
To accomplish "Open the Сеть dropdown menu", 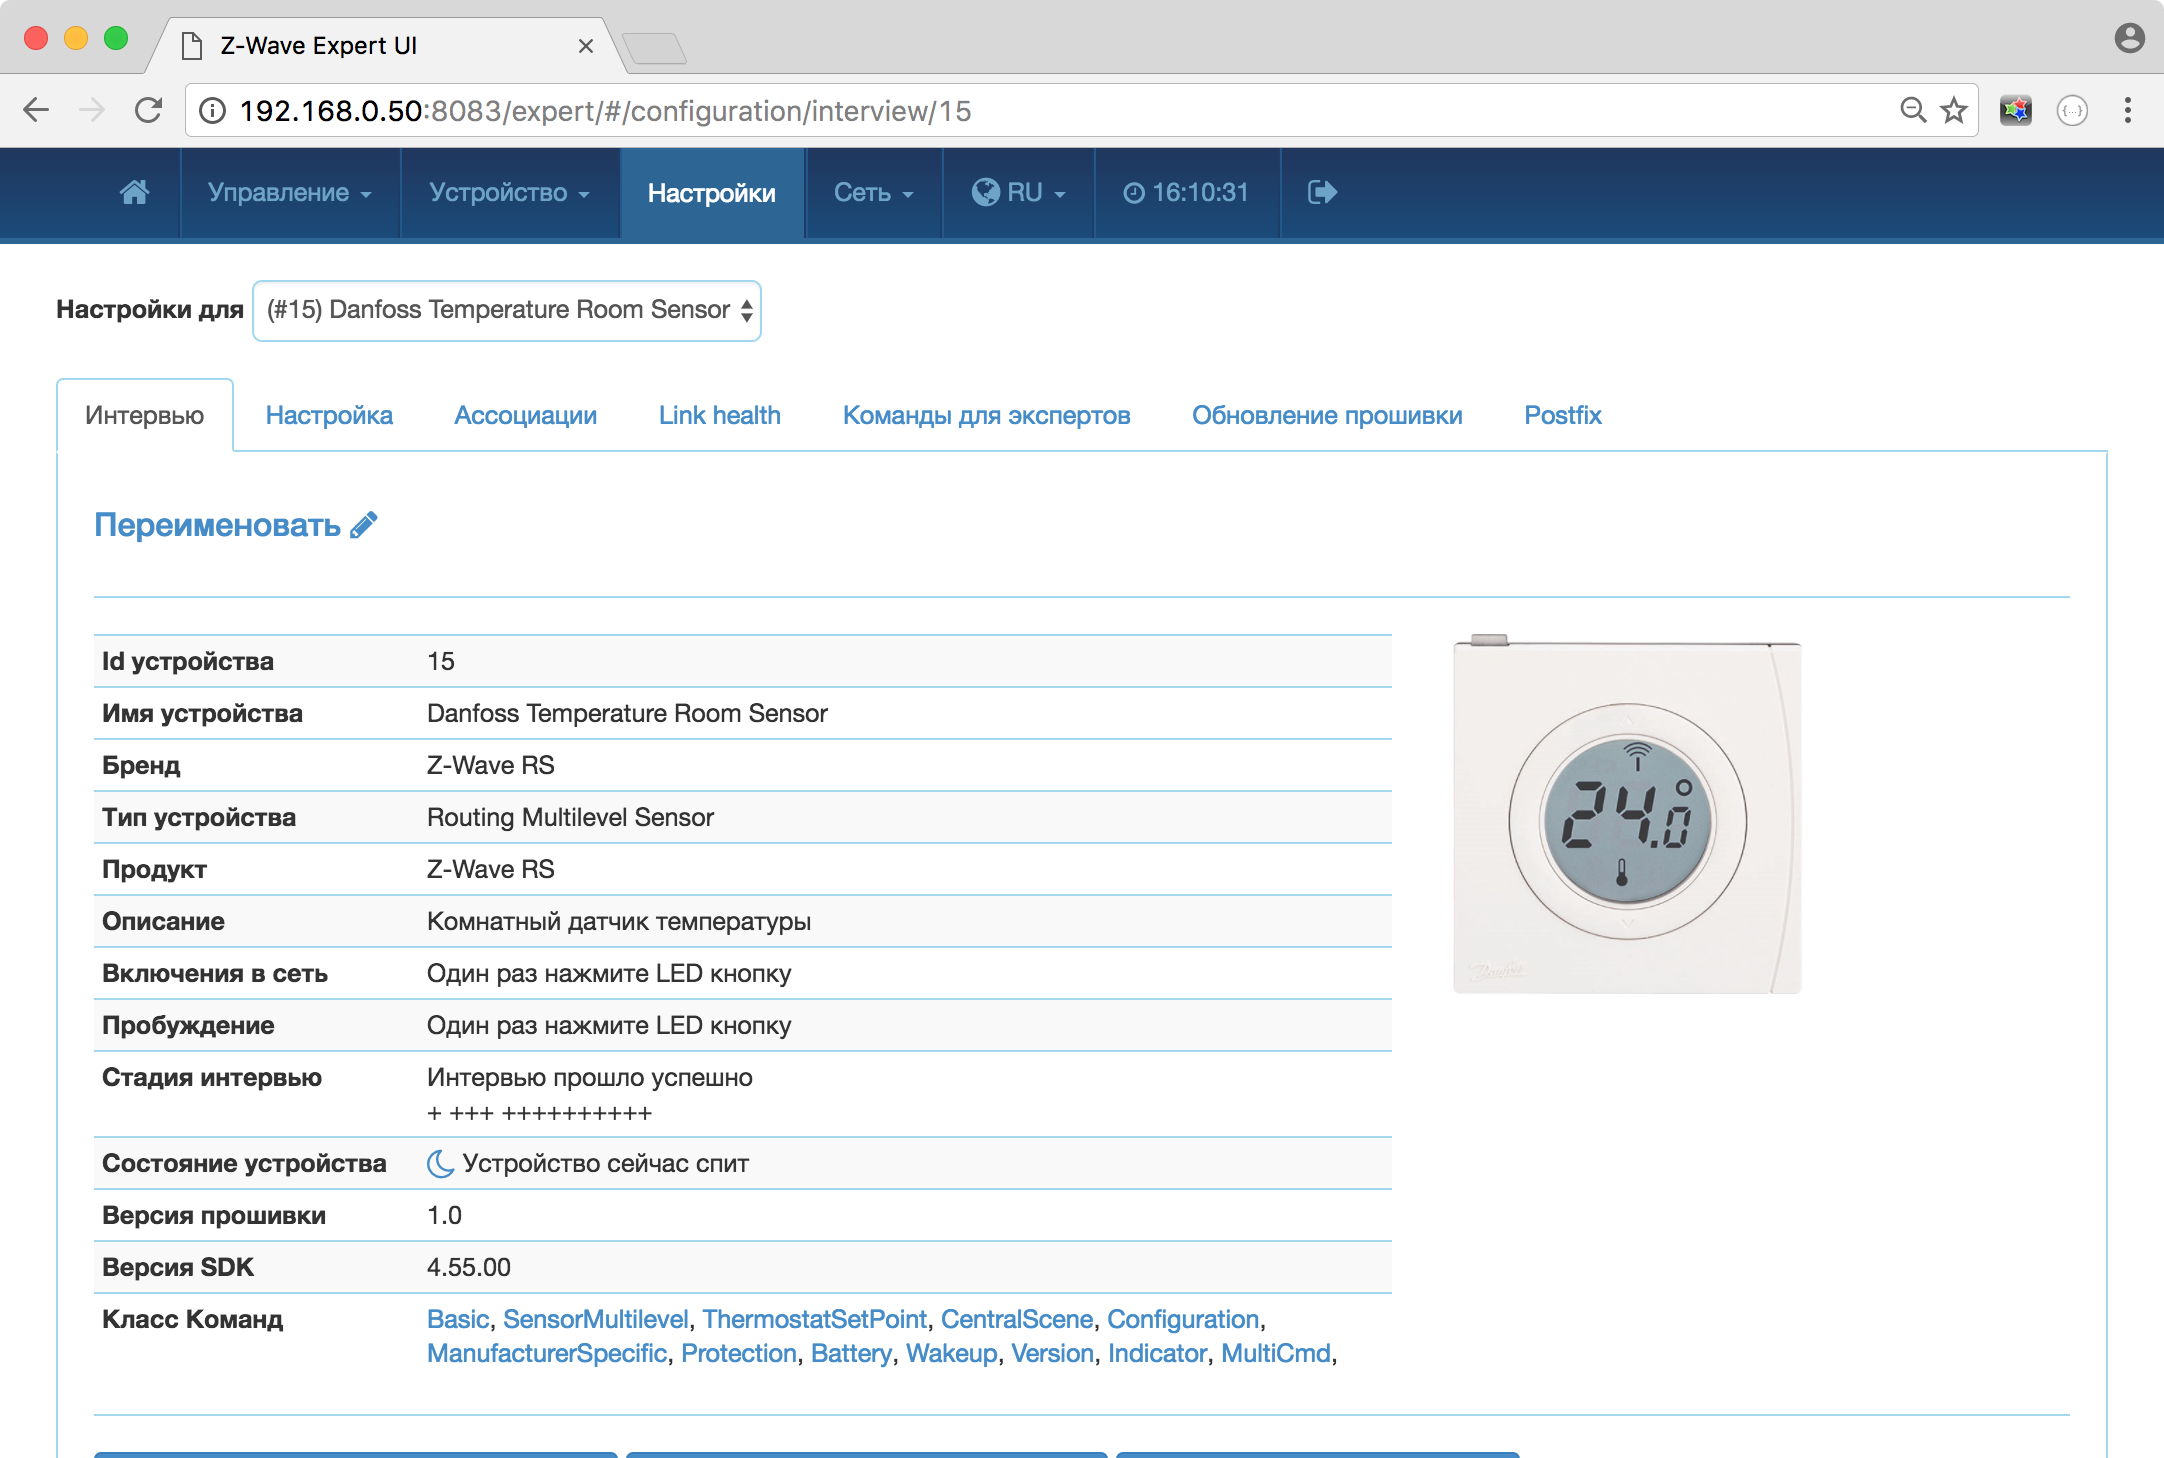I will [874, 192].
